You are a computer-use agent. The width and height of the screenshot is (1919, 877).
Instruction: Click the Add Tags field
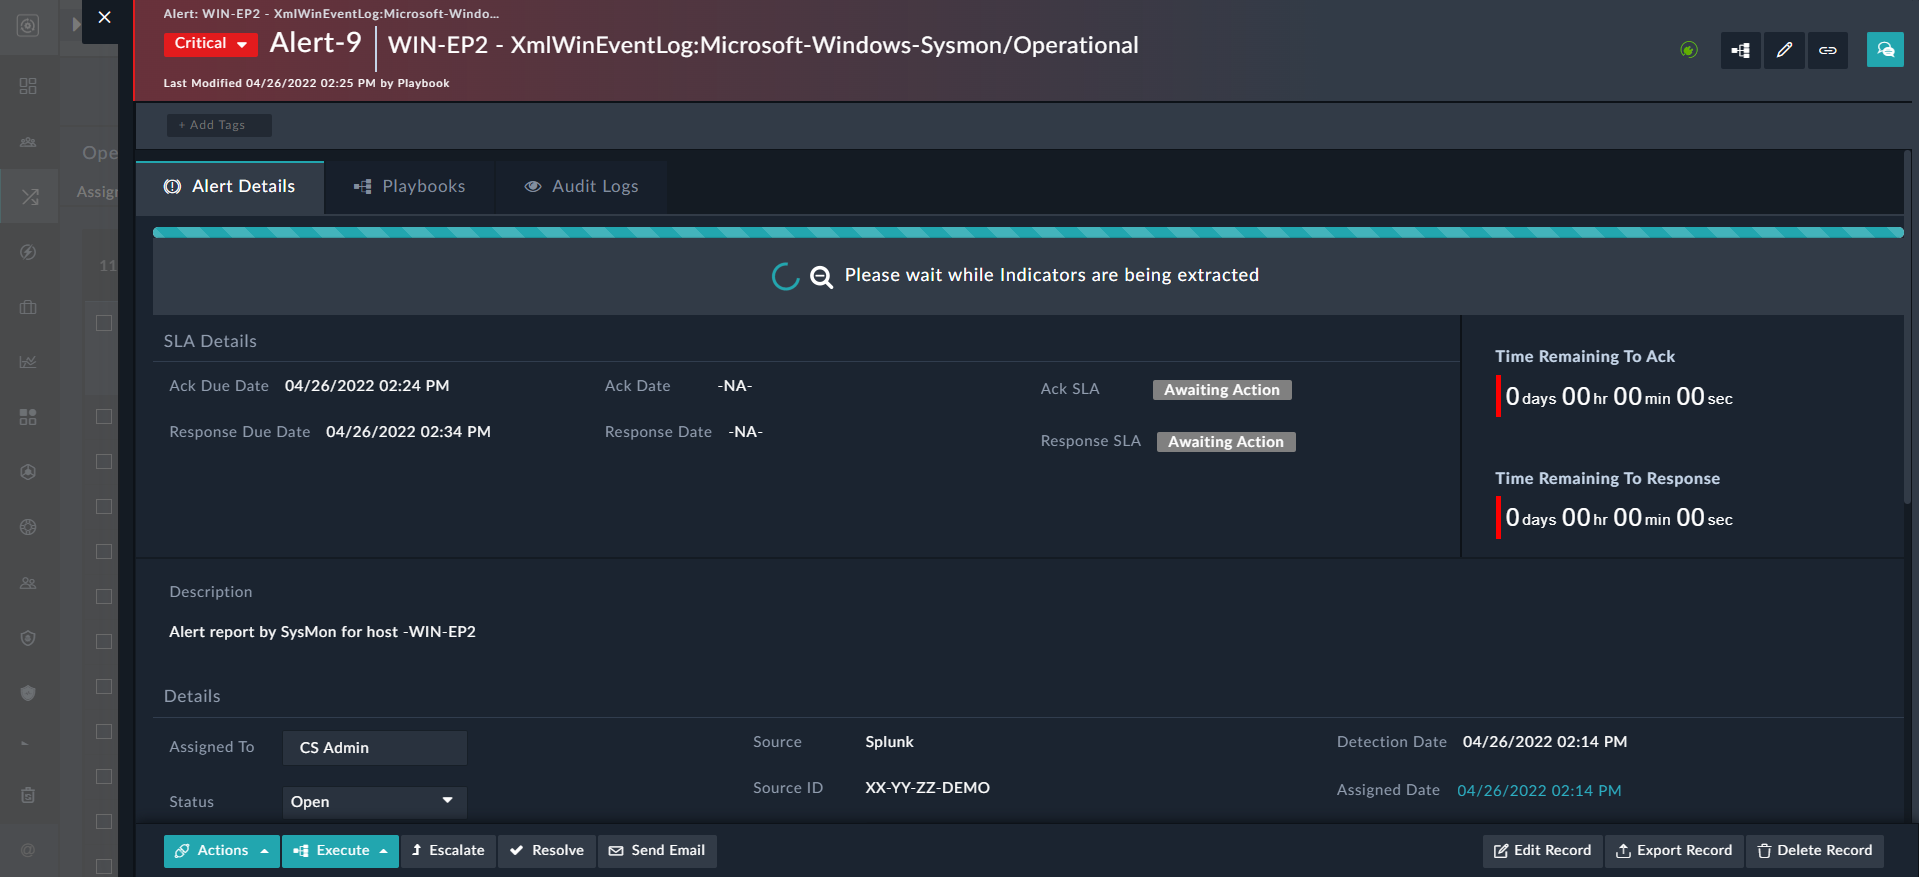coord(218,125)
